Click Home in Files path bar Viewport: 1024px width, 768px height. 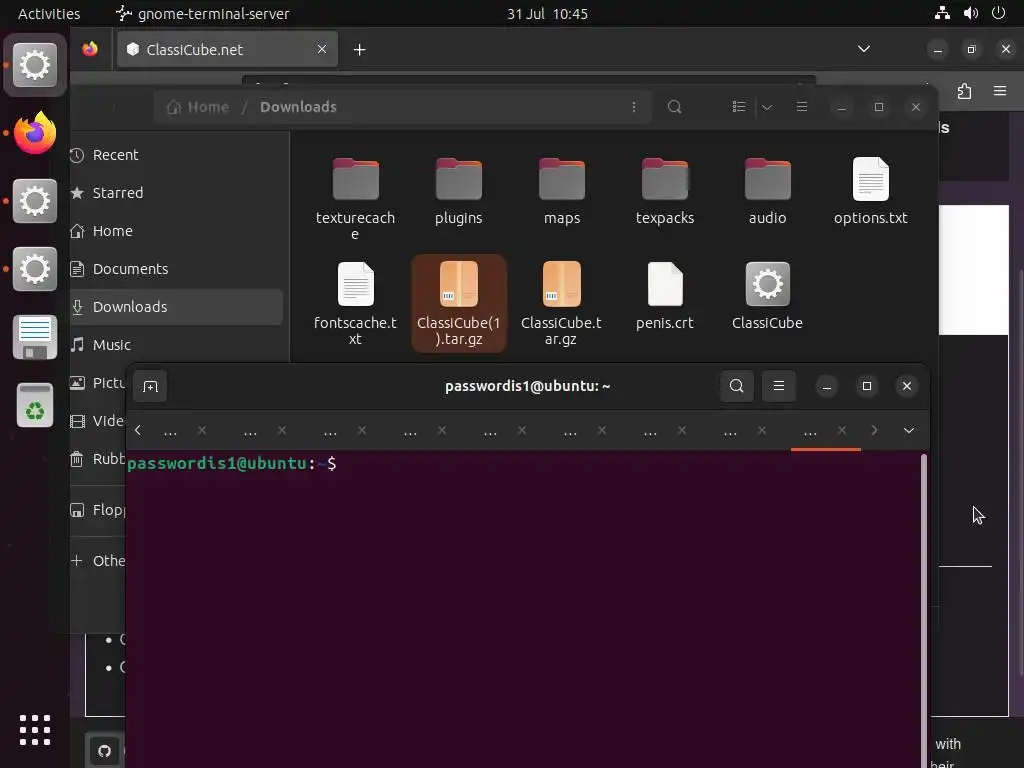(x=198, y=107)
